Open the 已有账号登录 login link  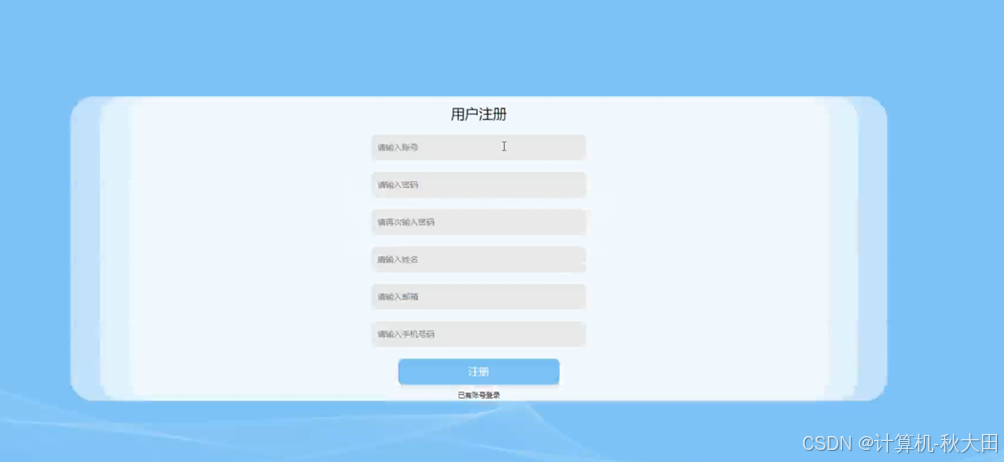pos(479,395)
